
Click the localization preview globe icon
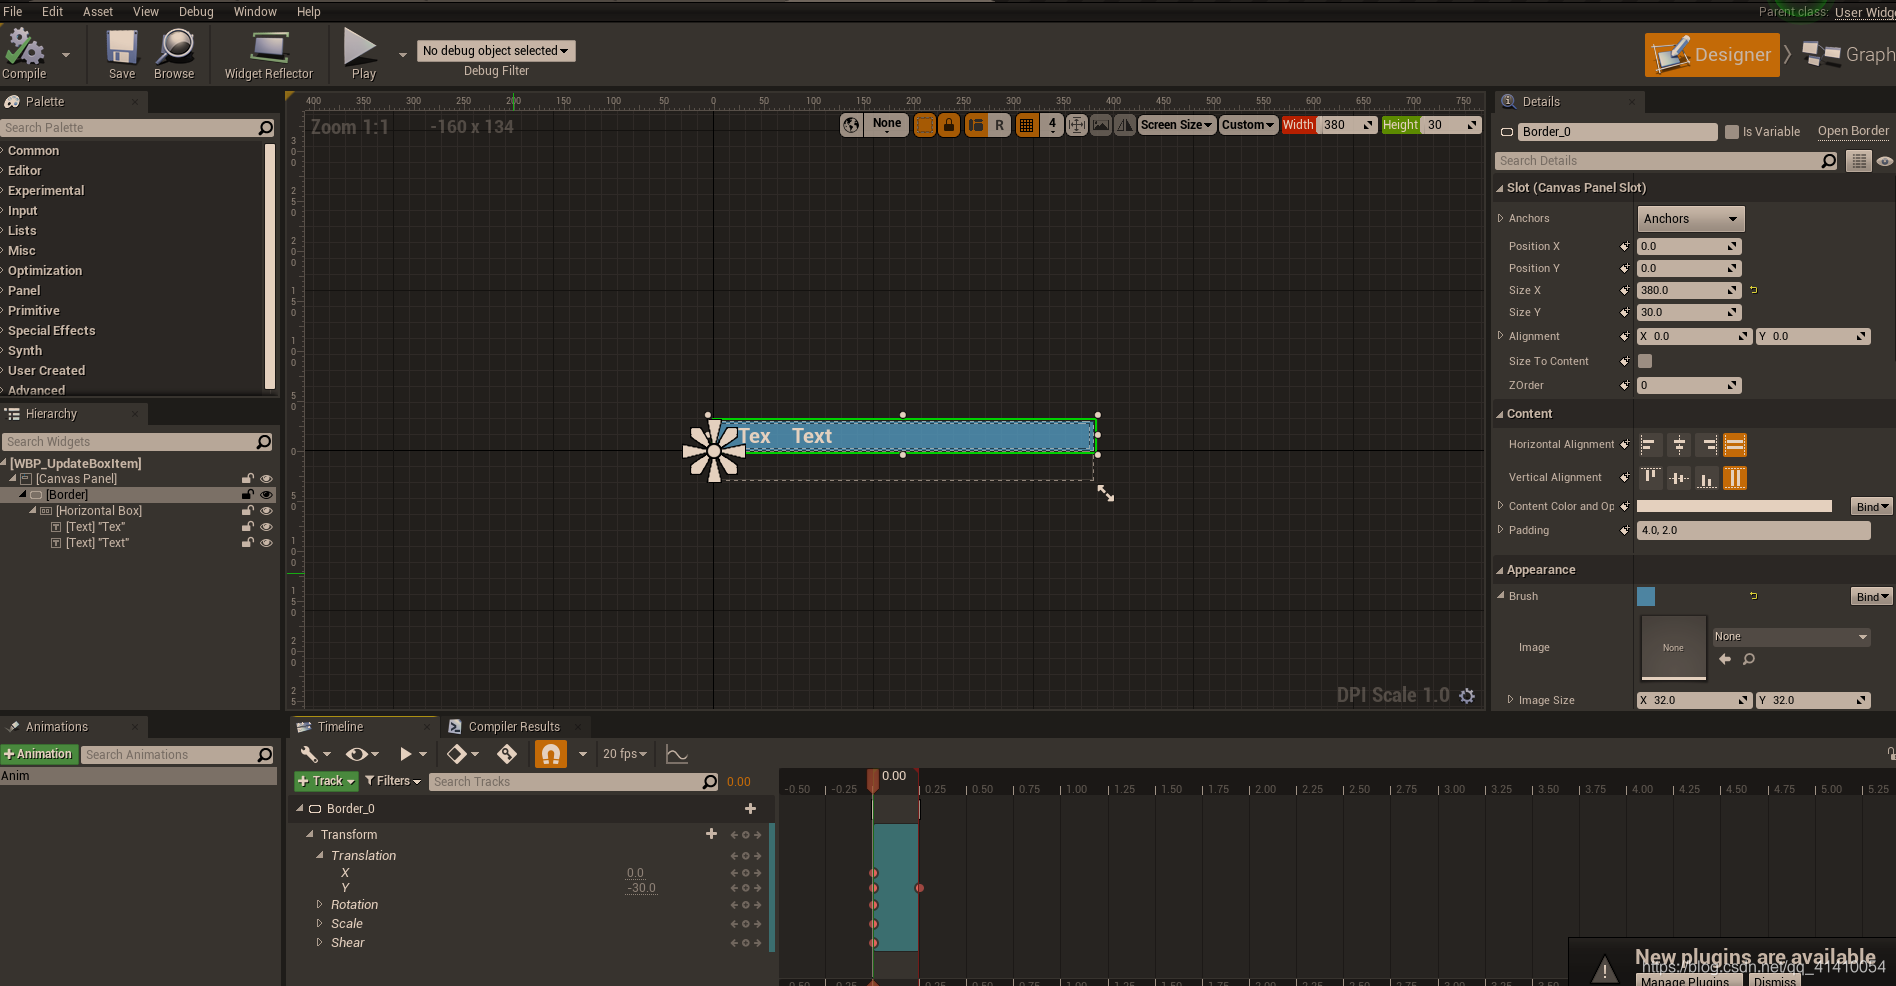851,125
